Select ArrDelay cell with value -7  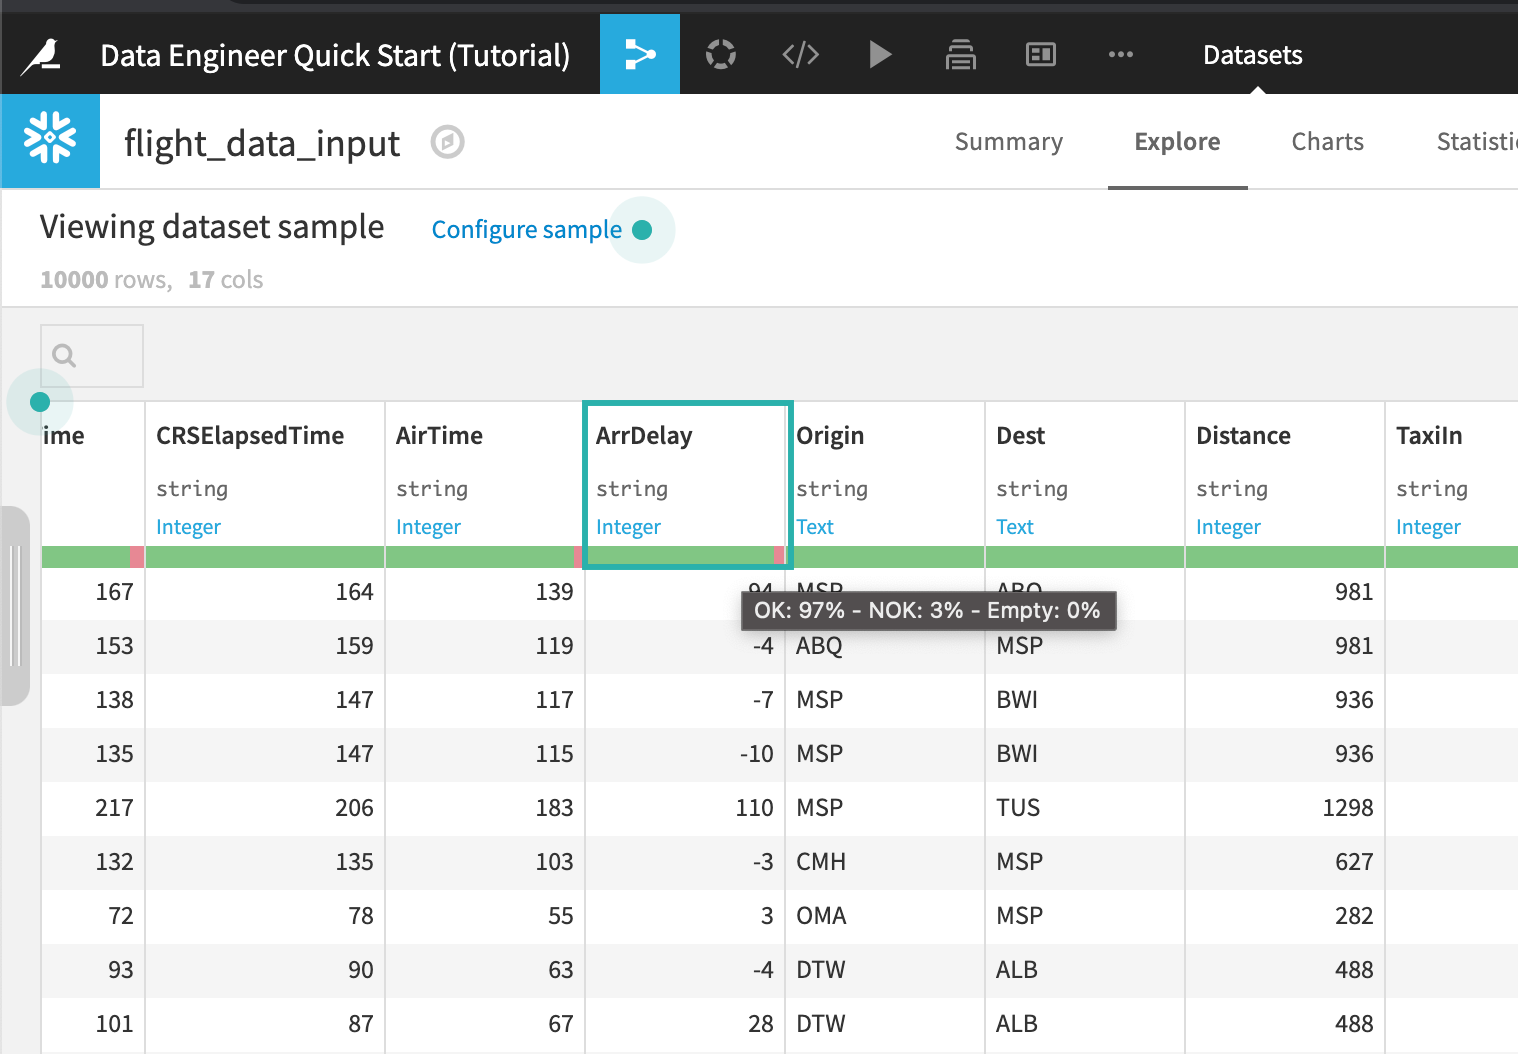click(685, 700)
